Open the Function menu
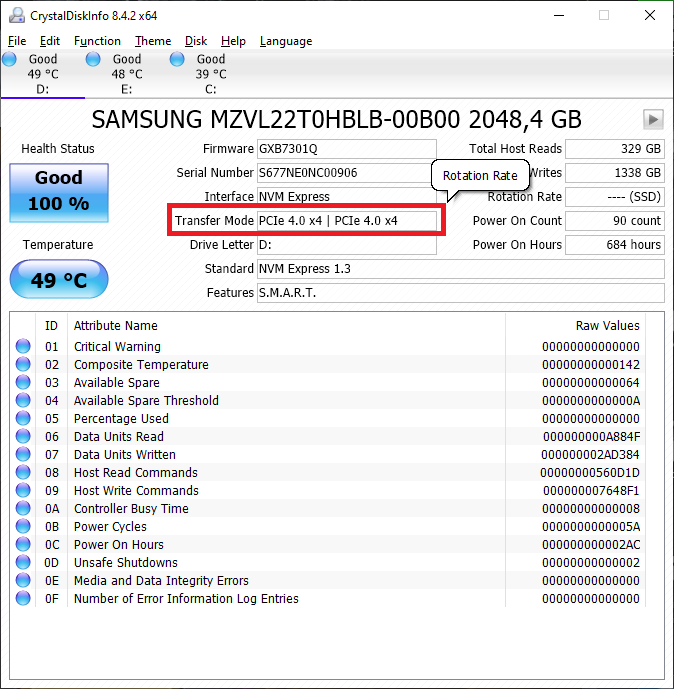 tap(97, 41)
